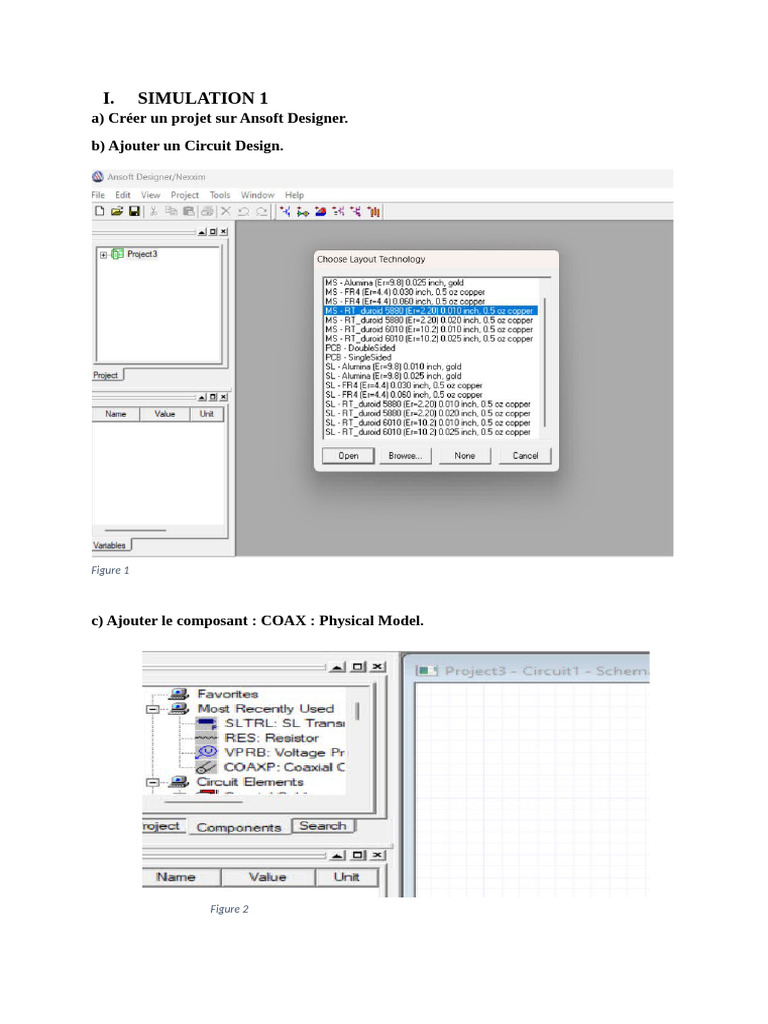
Task: Open the Project menu
Action: [x=185, y=195]
